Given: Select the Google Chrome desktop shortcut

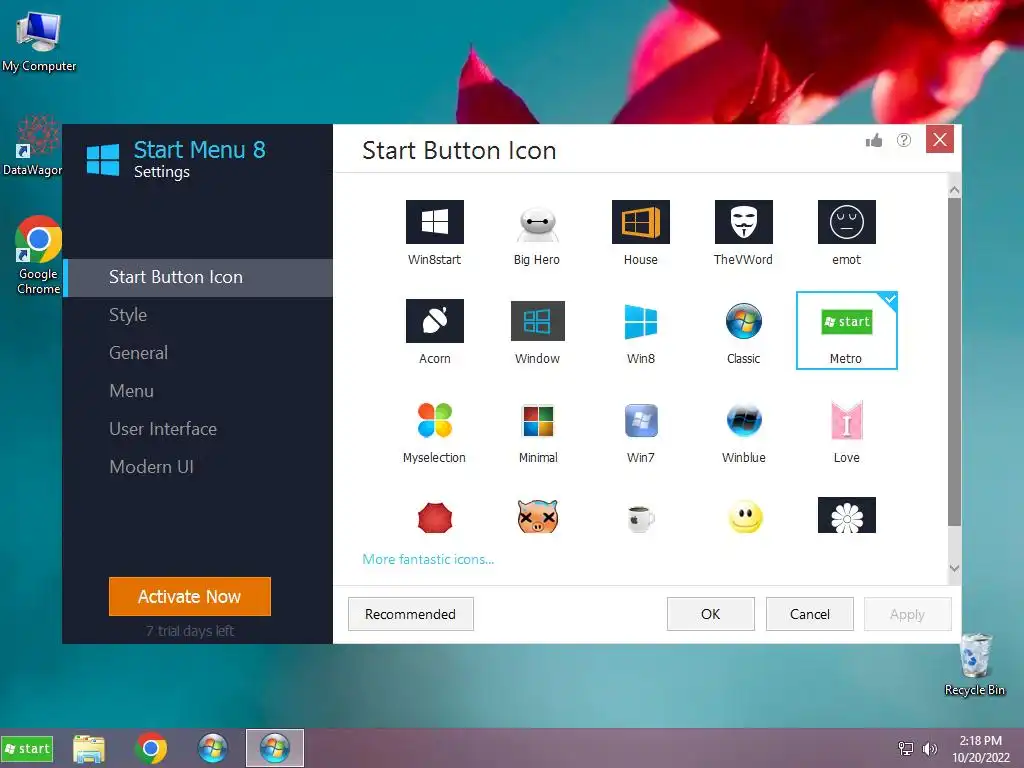Looking at the screenshot, I should tap(38, 256).
